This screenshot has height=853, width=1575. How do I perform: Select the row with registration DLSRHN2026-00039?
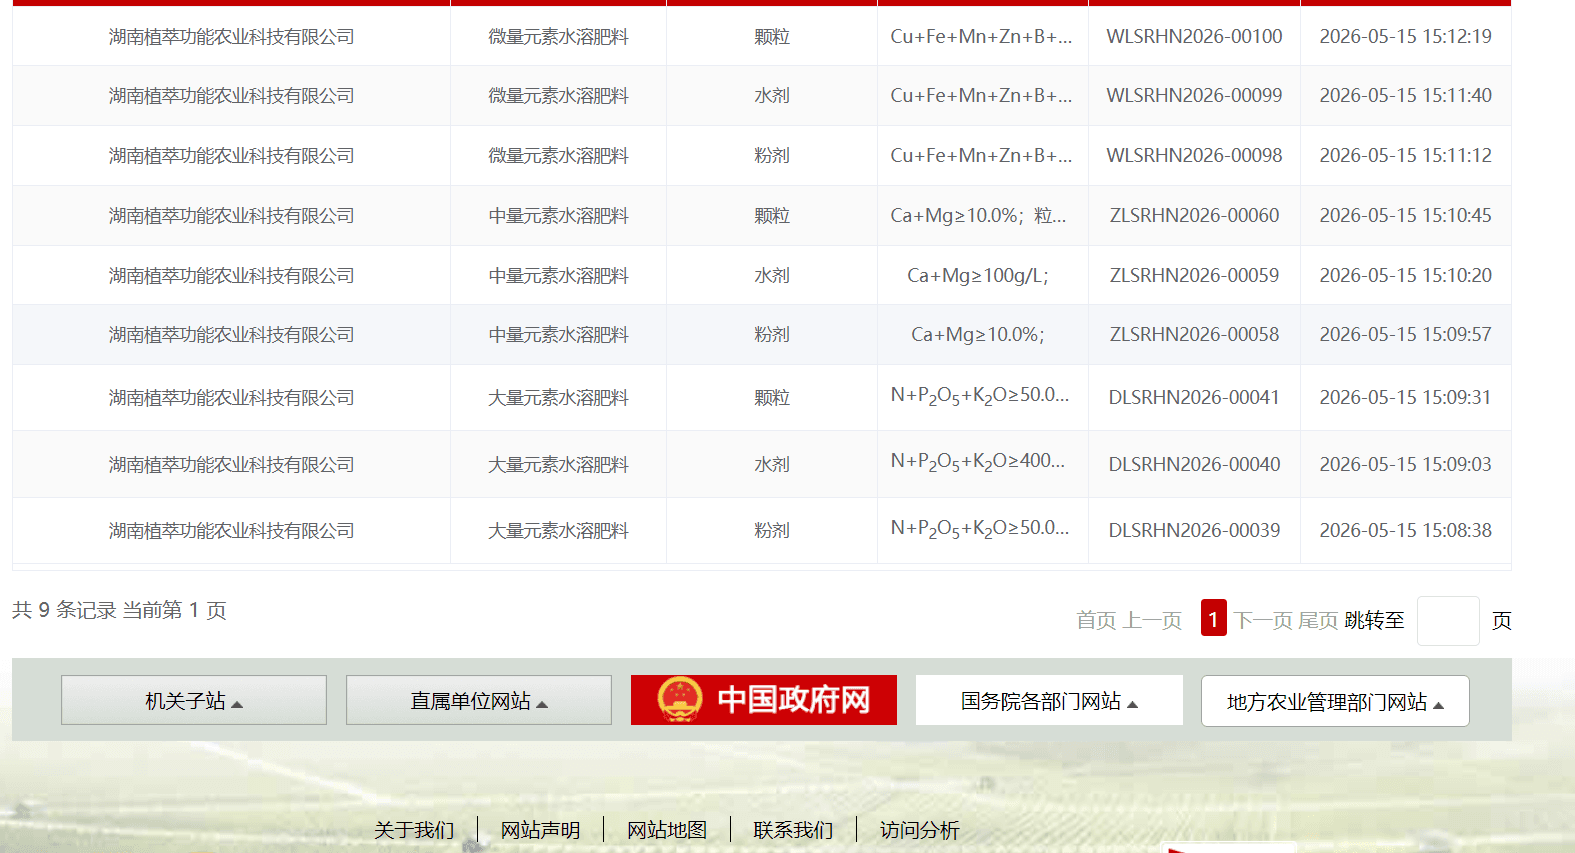(761, 530)
